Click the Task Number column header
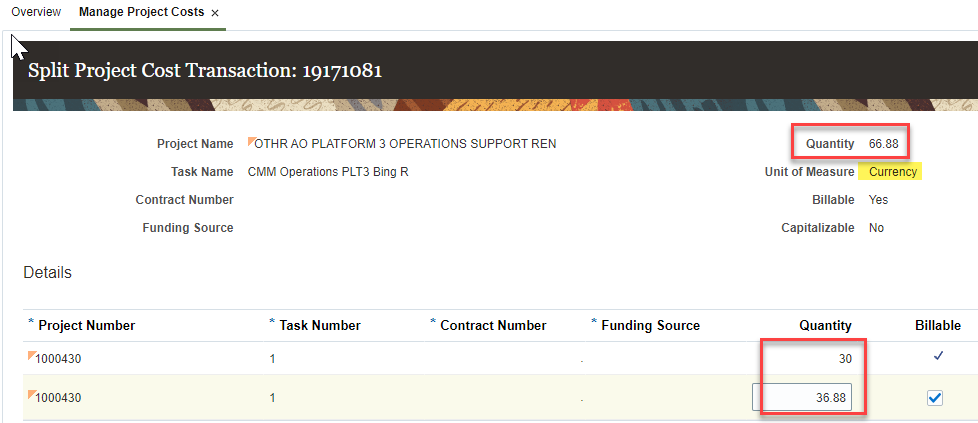978x423 pixels. [x=320, y=325]
